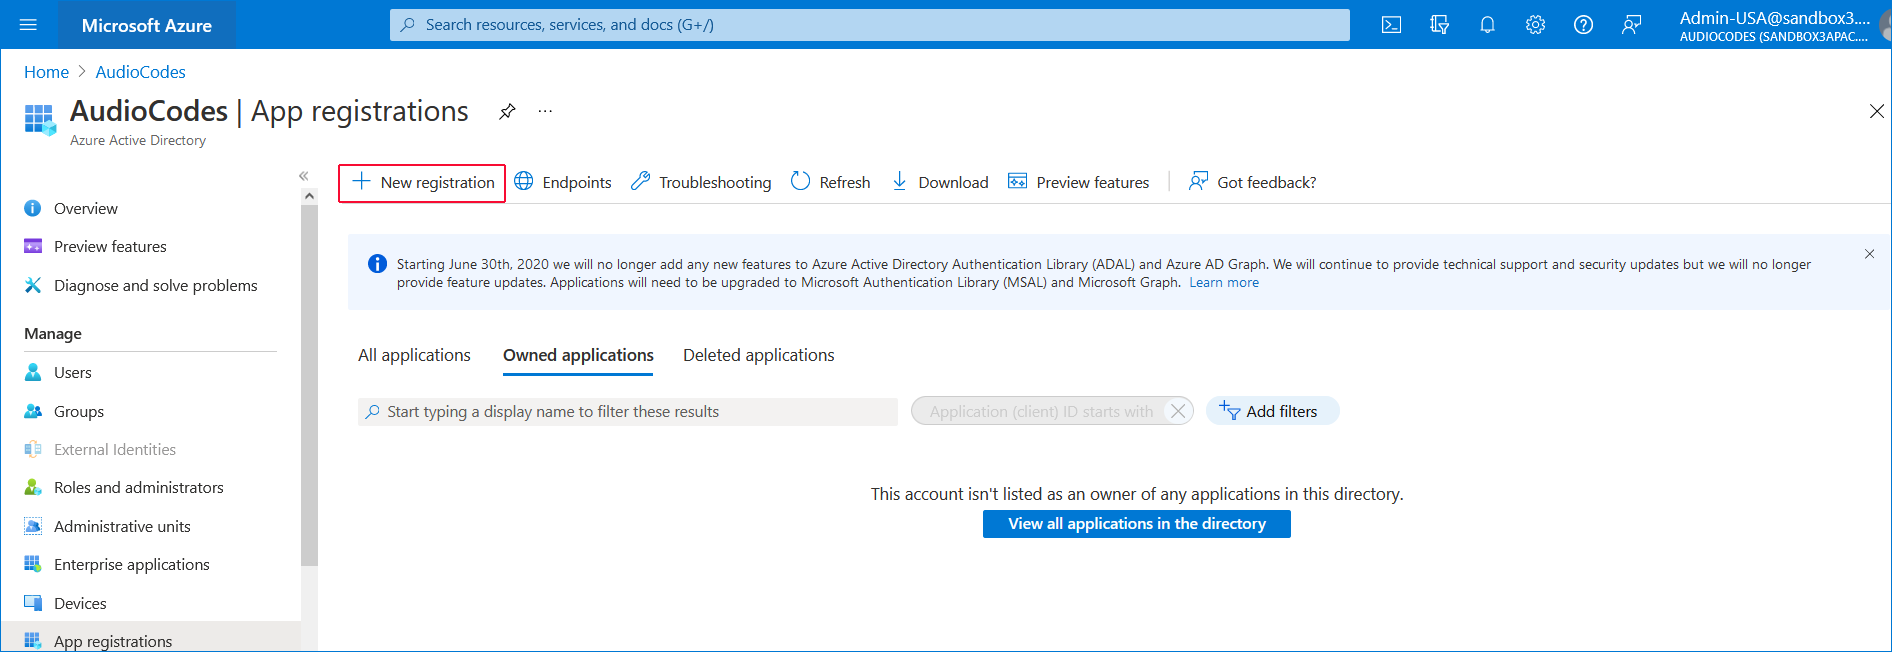Open Troubleshooting from the toolbar
This screenshot has width=1892, height=652.
pos(701,182)
